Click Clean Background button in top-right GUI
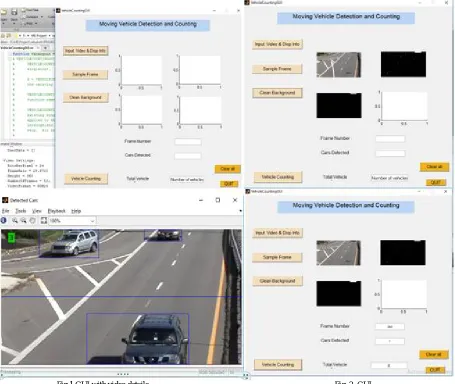Image resolution: width=455 pixels, height=384 pixels. click(x=277, y=93)
